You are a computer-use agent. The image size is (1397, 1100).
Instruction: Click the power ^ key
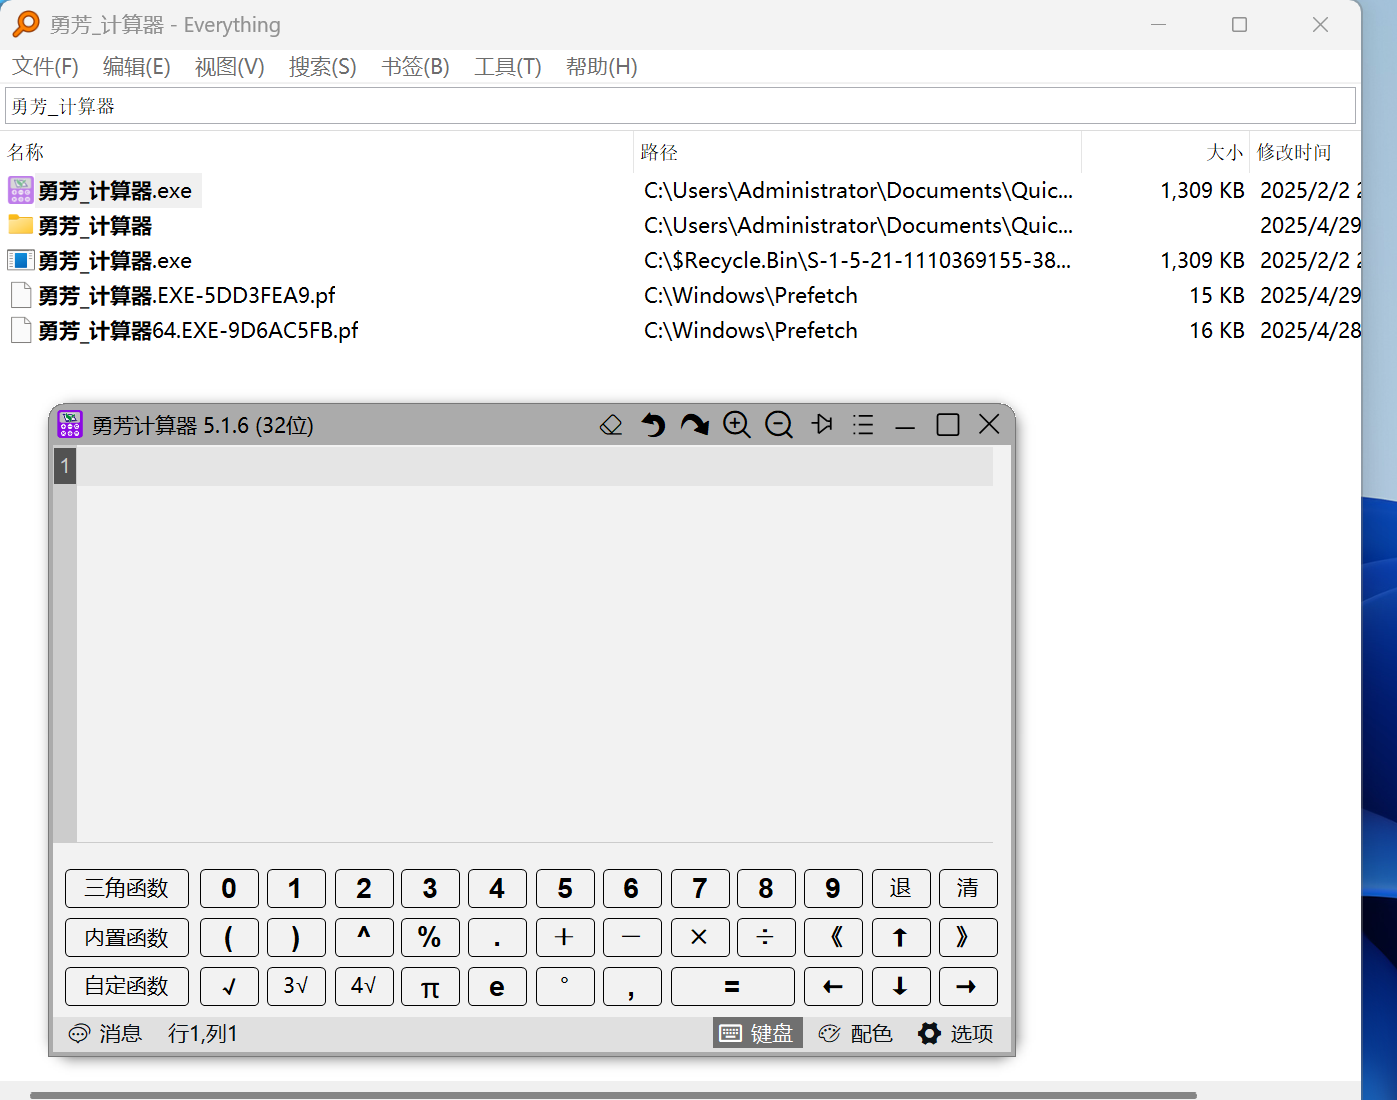click(364, 937)
